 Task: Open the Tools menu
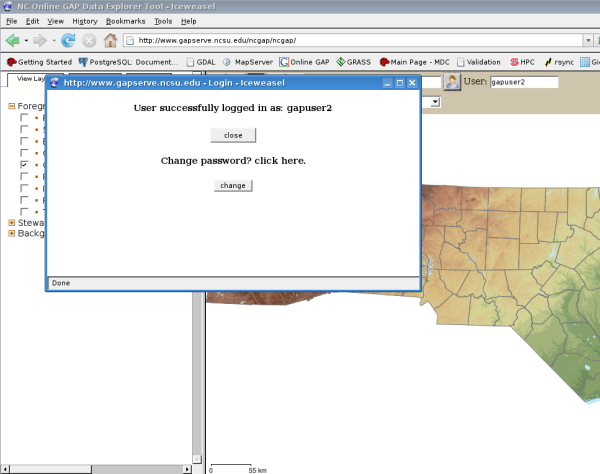[x=163, y=21]
